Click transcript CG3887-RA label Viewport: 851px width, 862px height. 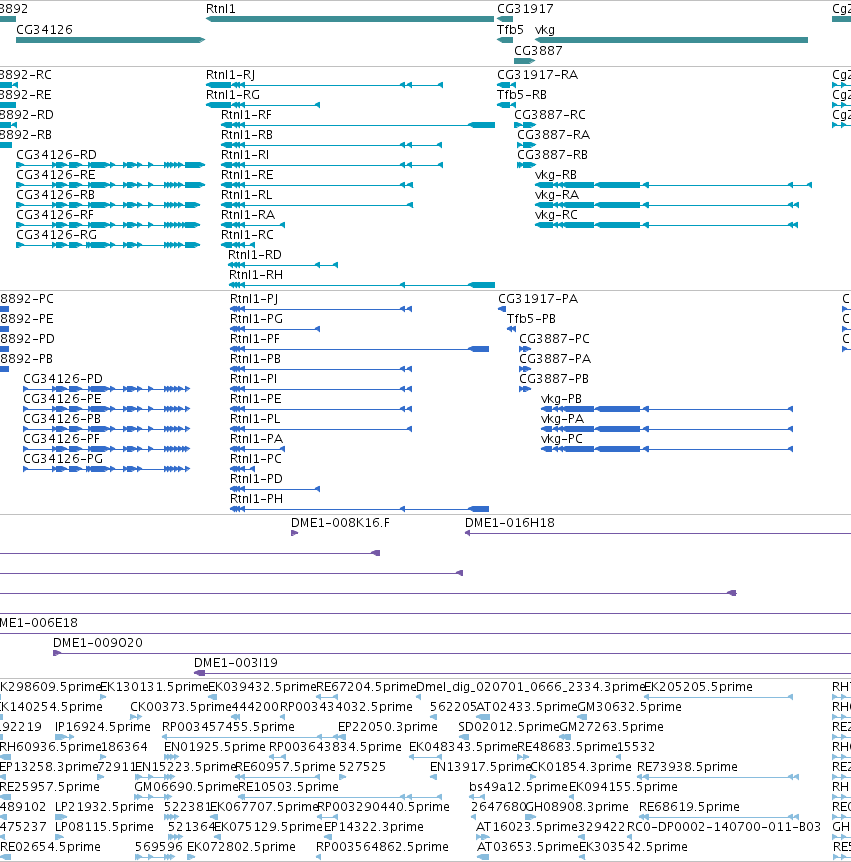point(553,135)
